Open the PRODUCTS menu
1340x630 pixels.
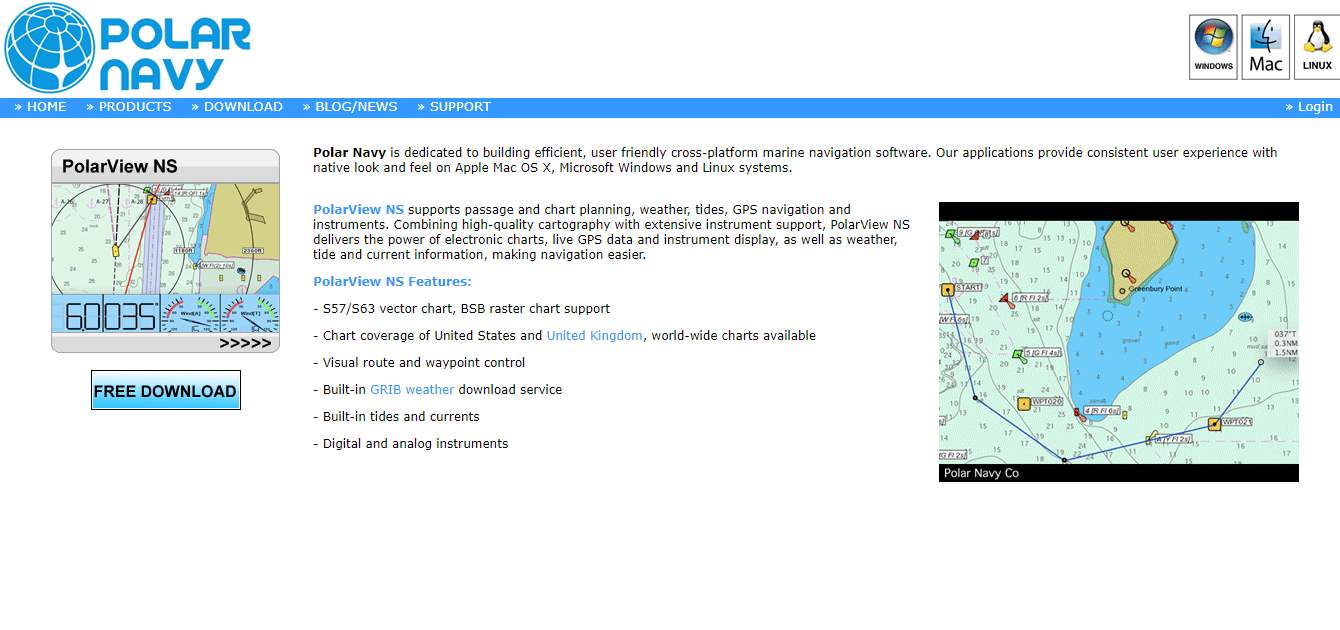click(x=134, y=106)
